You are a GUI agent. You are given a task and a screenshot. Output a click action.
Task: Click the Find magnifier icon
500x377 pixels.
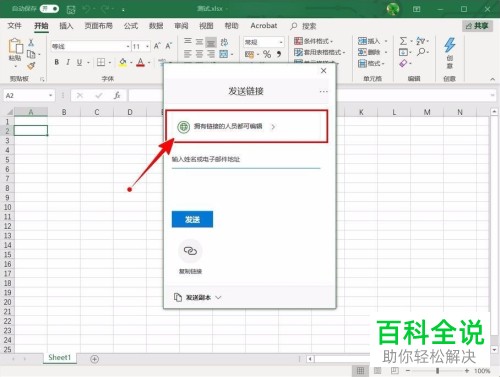click(x=421, y=52)
